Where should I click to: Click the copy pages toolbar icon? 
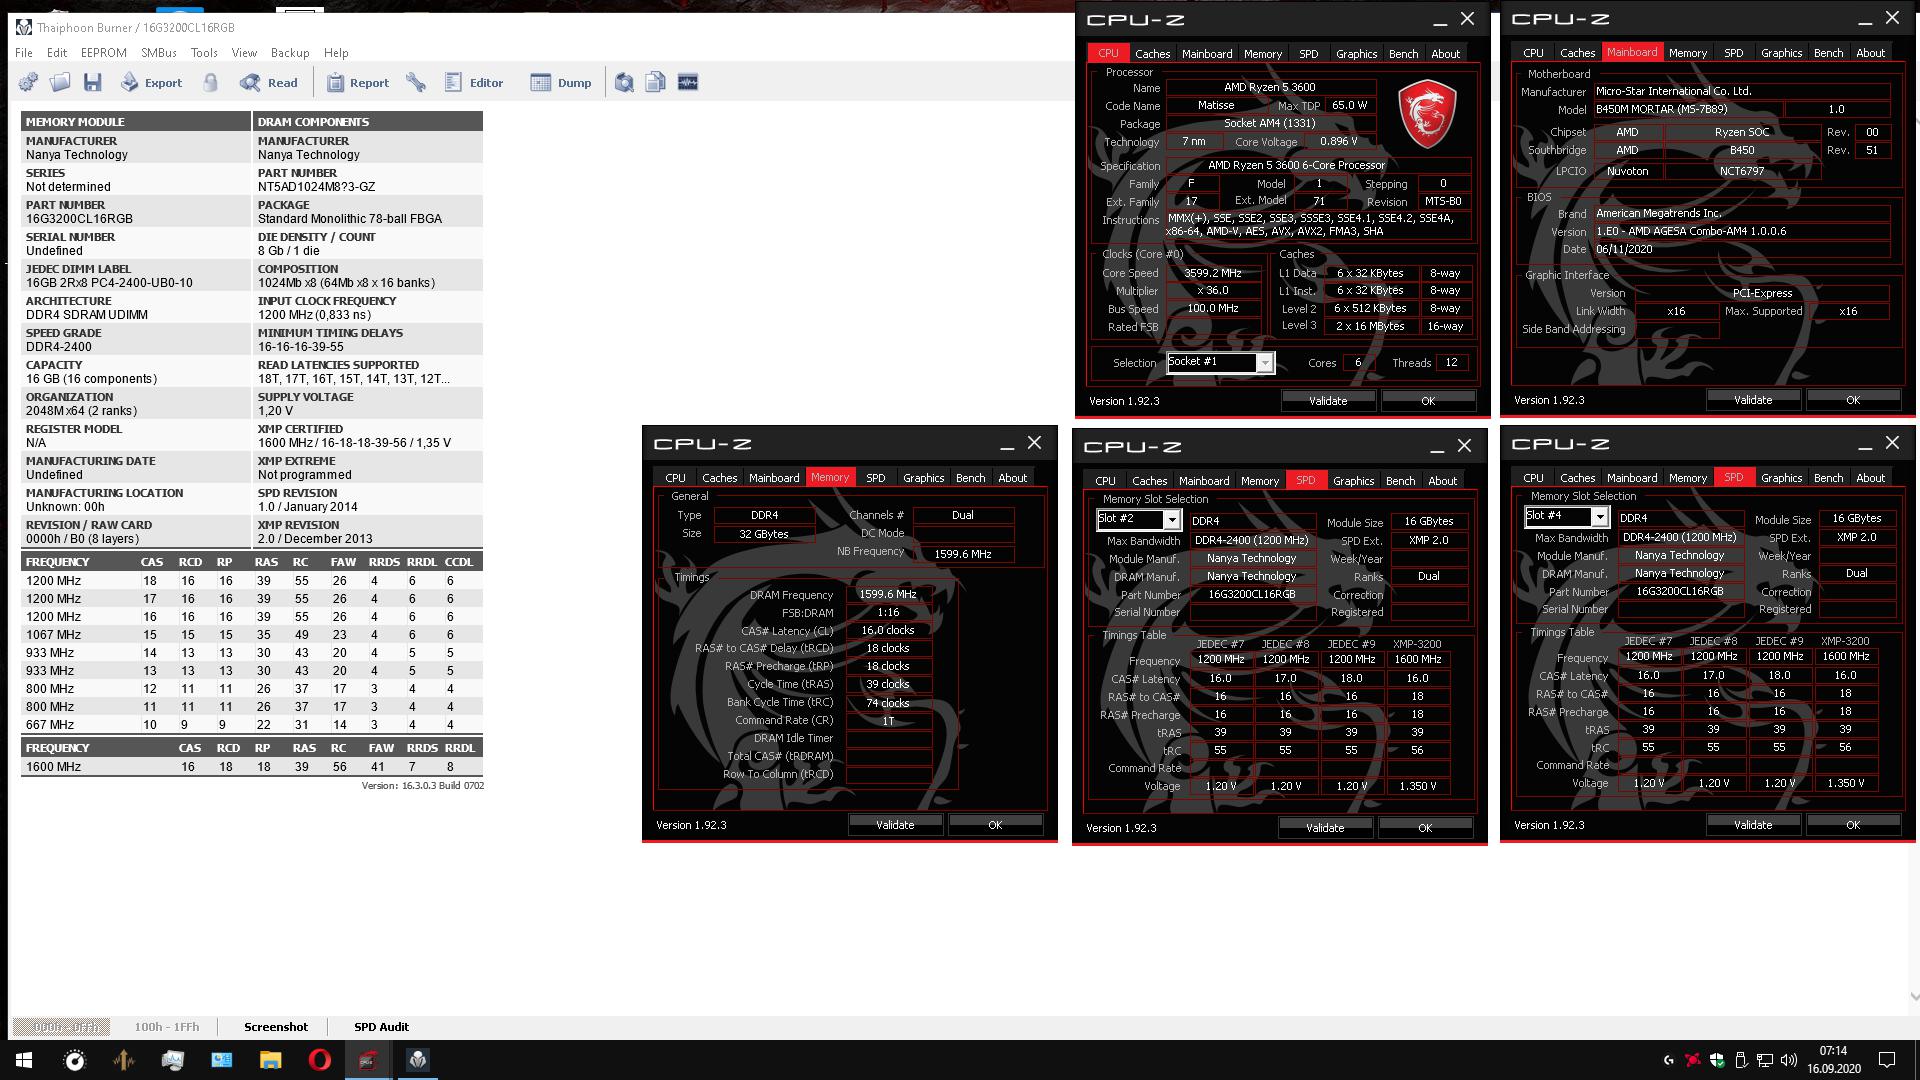click(x=656, y=83)
